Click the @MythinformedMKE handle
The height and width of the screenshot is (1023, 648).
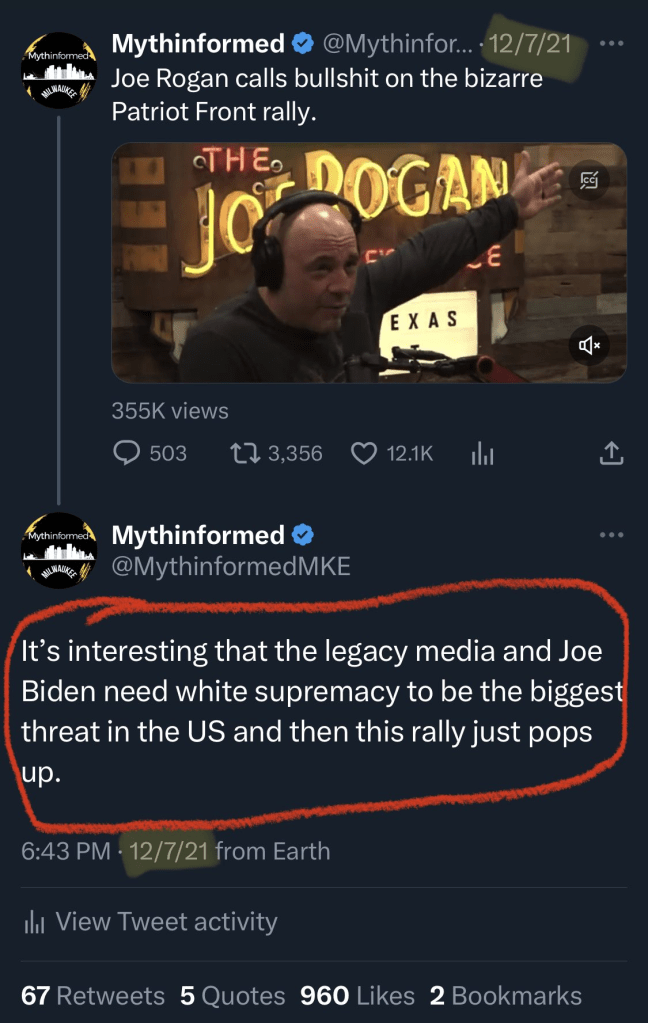(230, 566)
